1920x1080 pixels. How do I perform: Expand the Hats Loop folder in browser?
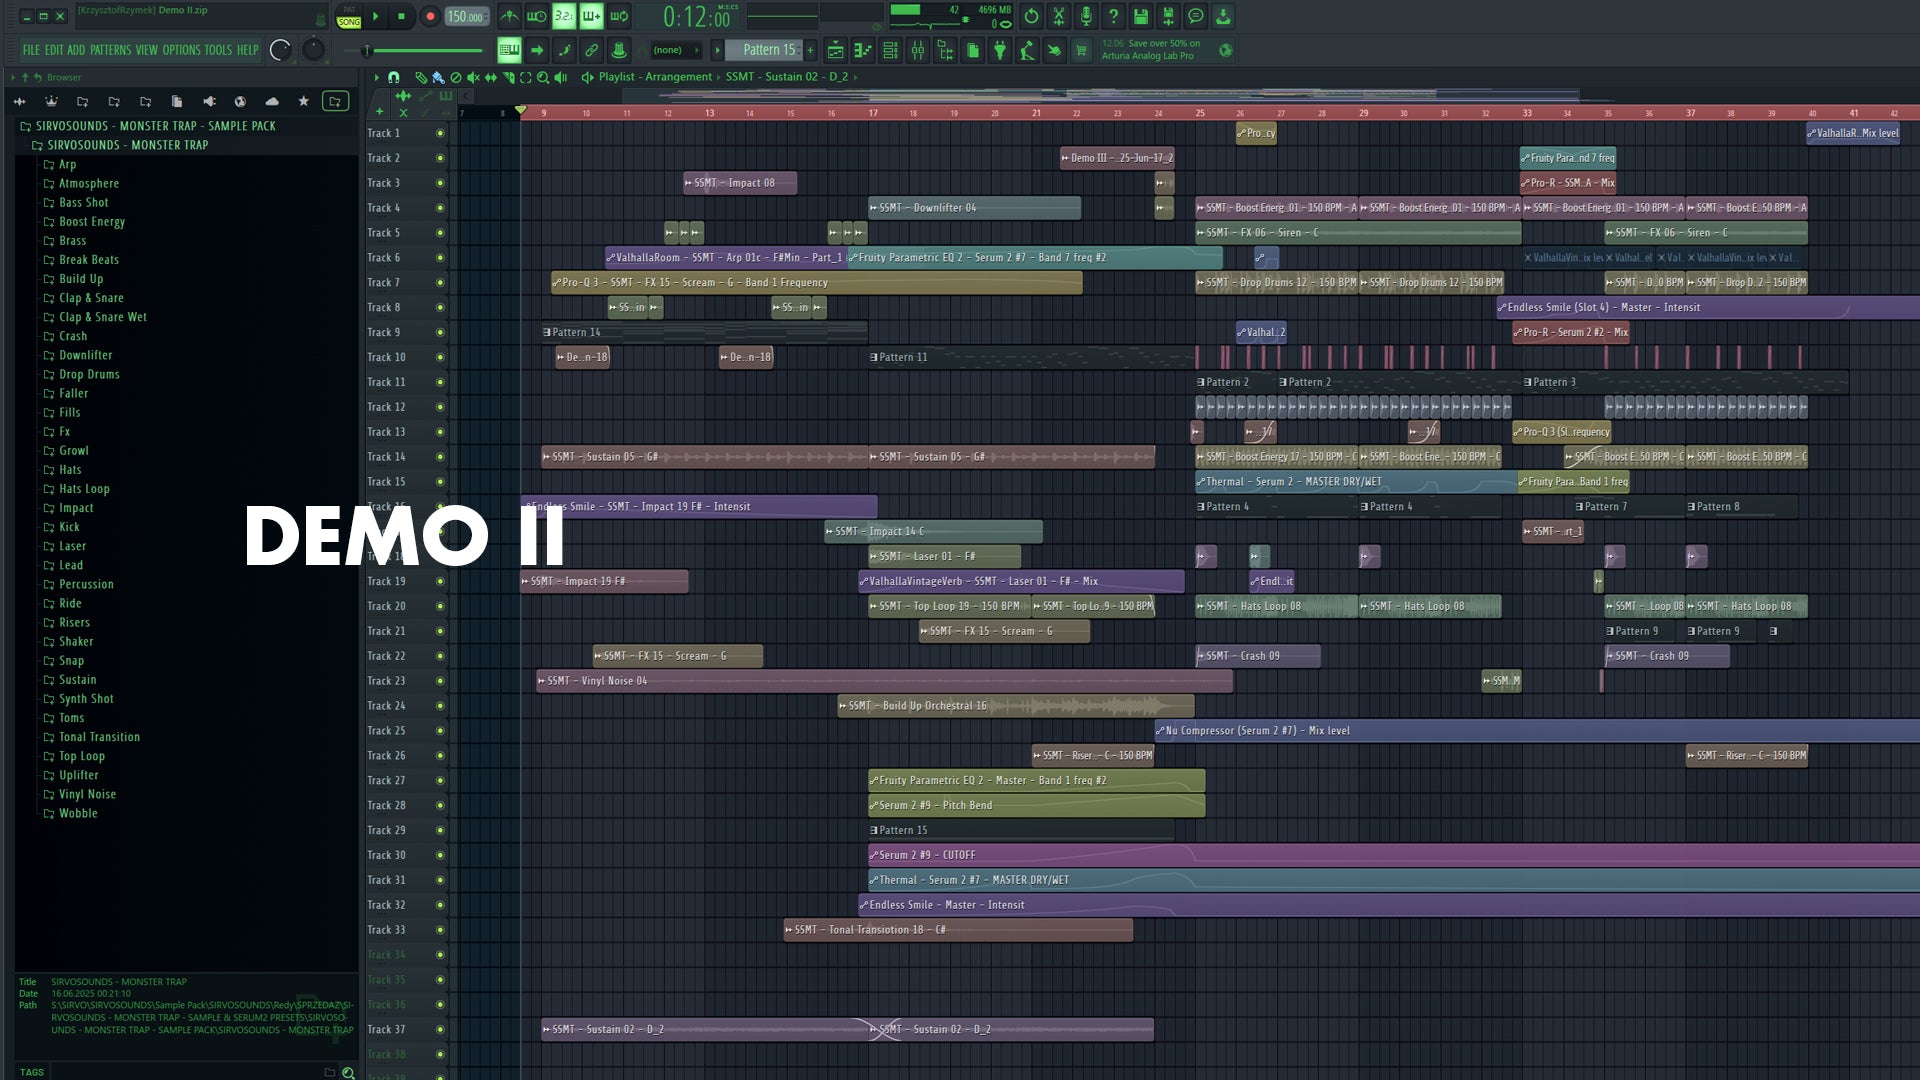pyautogui.click(x=84, y=489)
